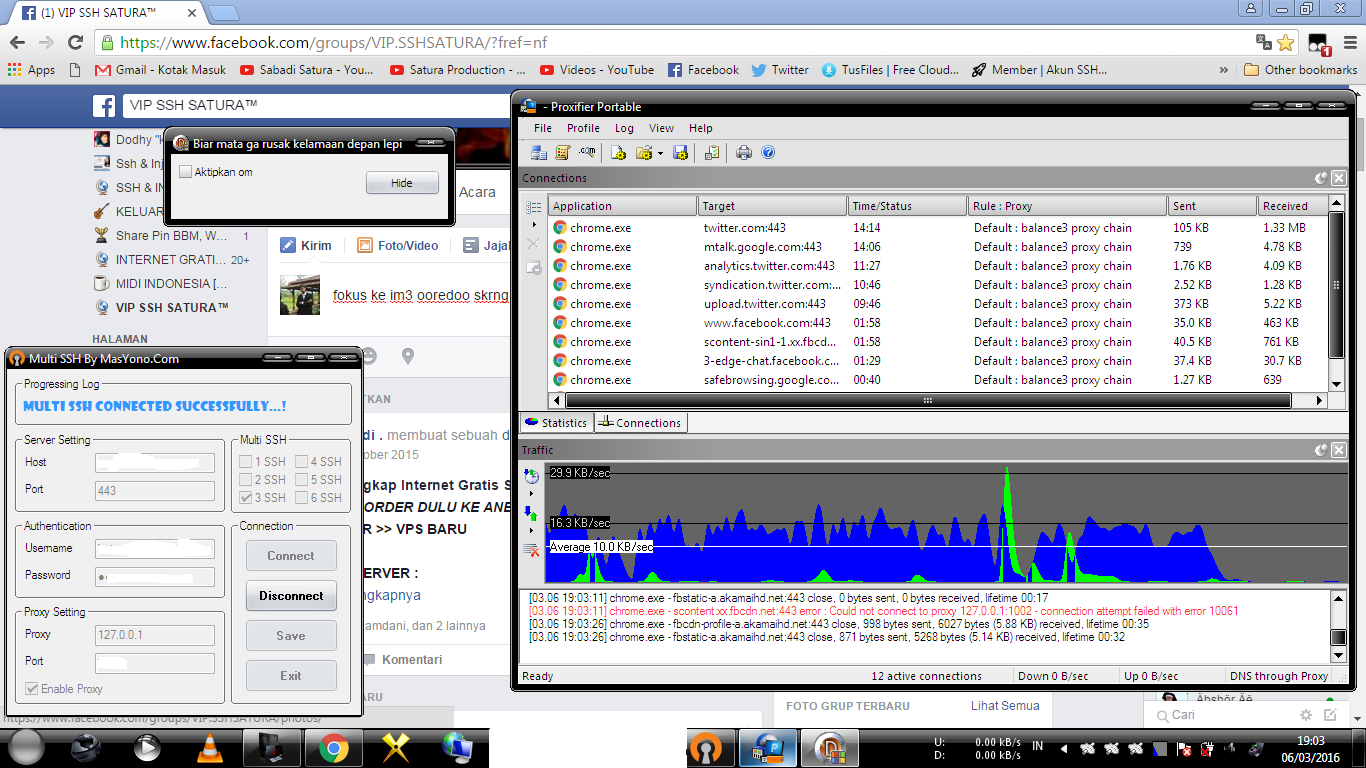1366x768 pixels.
Task: Select the twitter.com:443 connection row
Action: (938, 227)
